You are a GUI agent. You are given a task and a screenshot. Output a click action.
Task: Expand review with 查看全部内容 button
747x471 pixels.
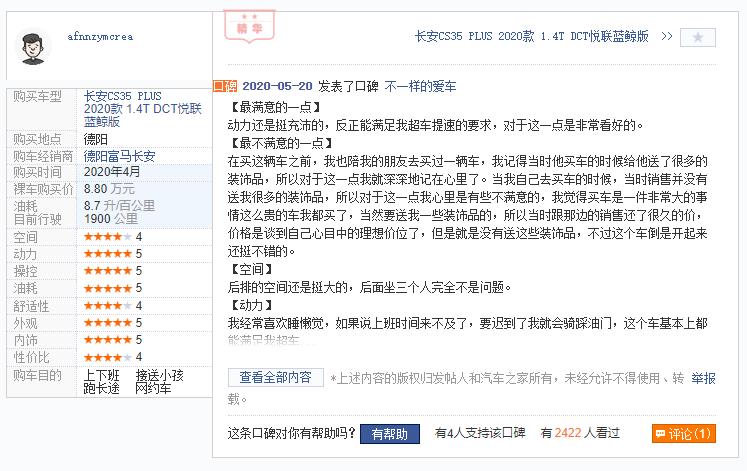(x=275, y=377)
